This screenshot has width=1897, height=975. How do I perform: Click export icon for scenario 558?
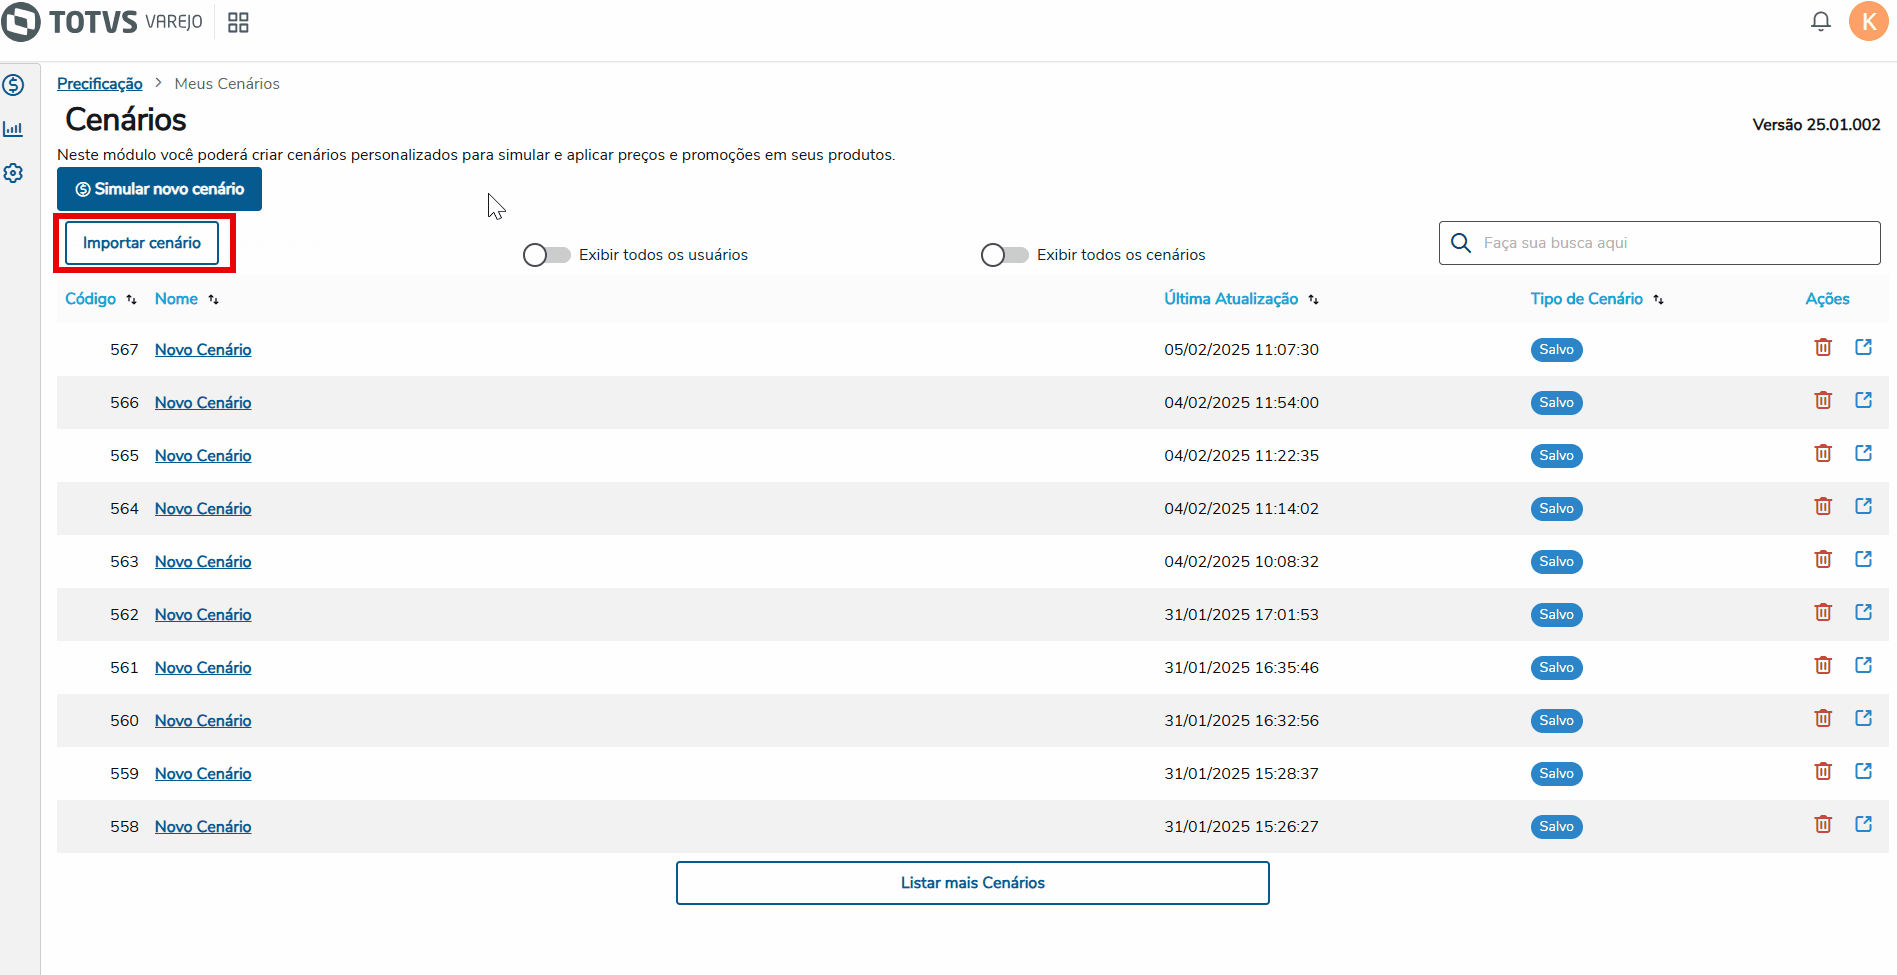(1863, 824)
